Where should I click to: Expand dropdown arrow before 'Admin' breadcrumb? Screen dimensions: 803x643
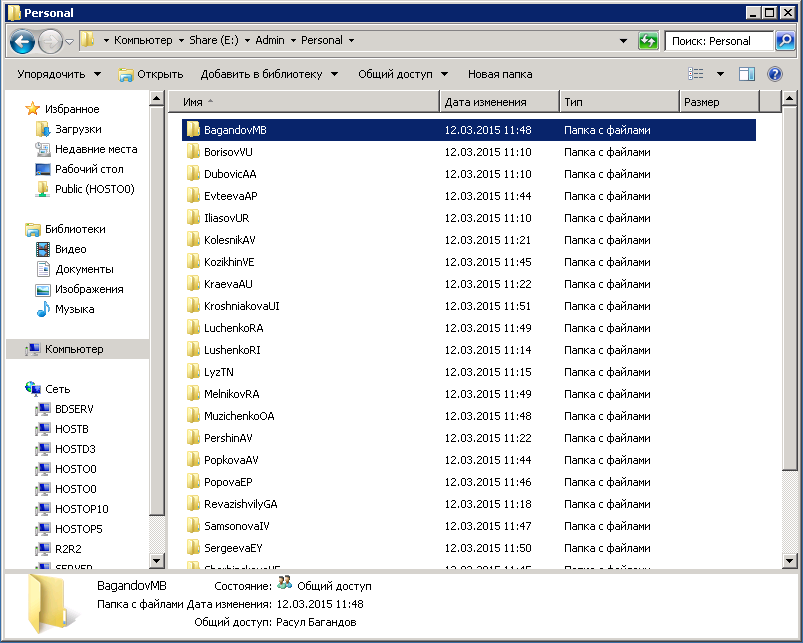pos(247,40)
